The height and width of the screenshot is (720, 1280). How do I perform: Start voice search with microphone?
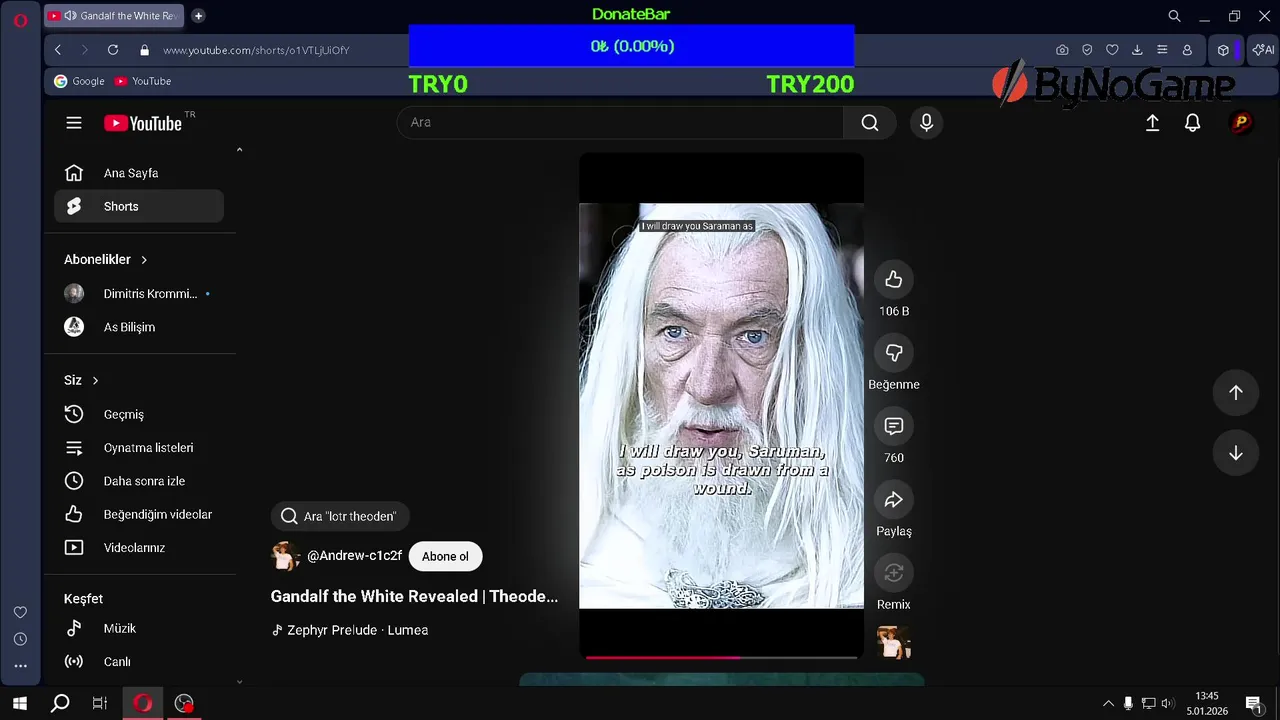click(x=926, y=122)
